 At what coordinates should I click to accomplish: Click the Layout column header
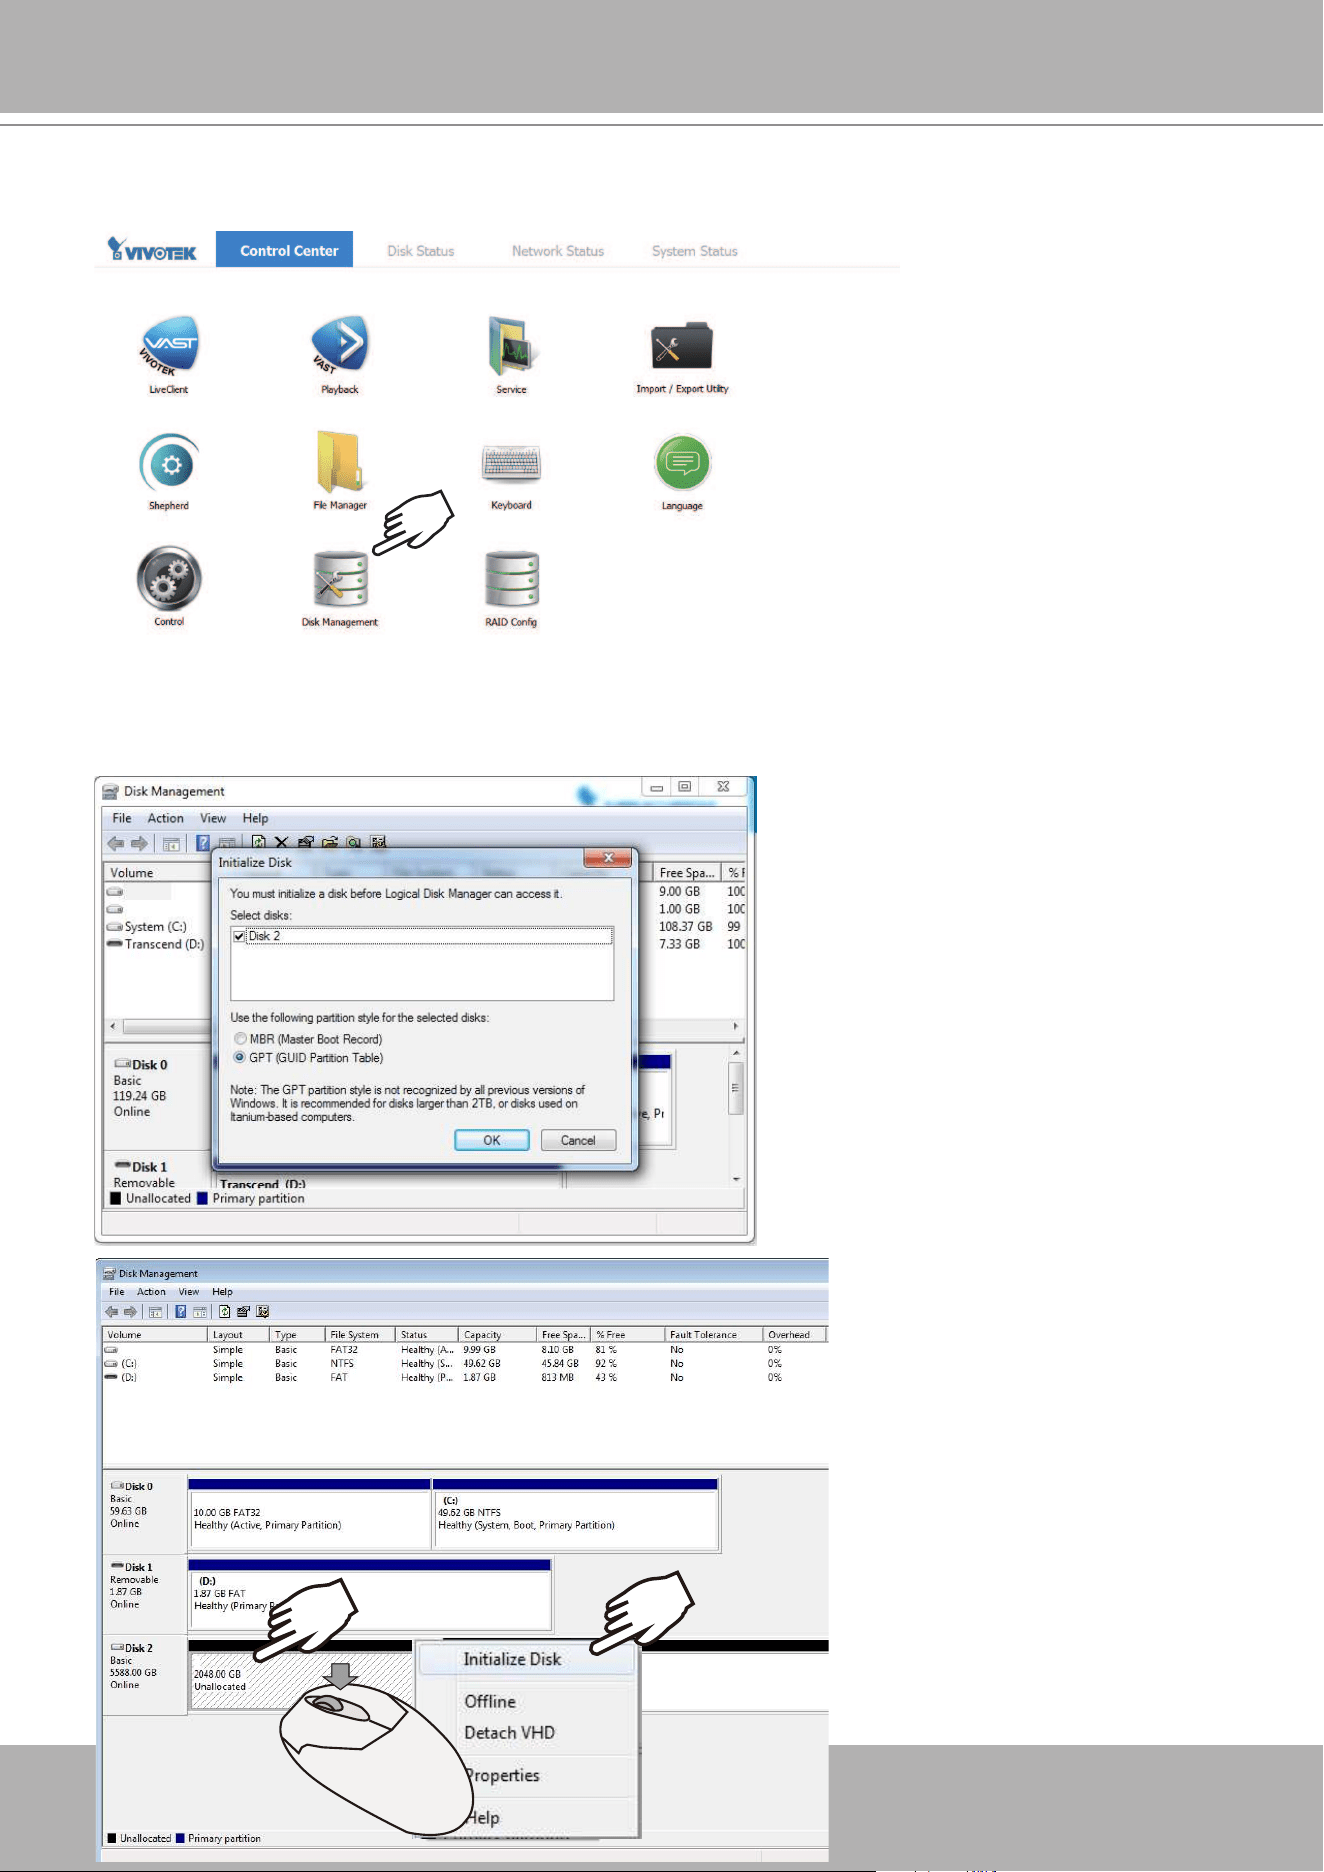click(239, 1335)
